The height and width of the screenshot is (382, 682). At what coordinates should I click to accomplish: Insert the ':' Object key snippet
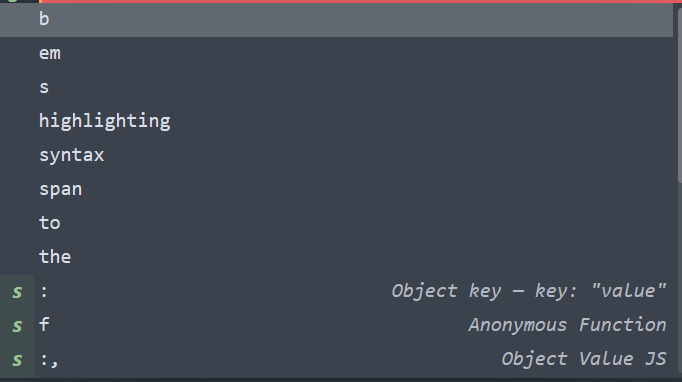pyautogui.click(x=336, y=292)
